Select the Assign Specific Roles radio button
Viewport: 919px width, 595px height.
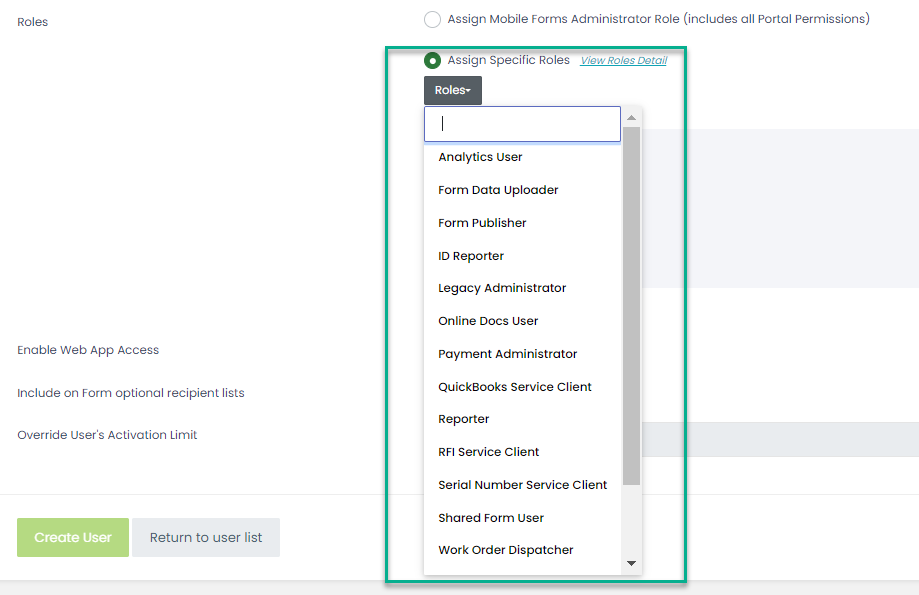(x=433, y=60)
